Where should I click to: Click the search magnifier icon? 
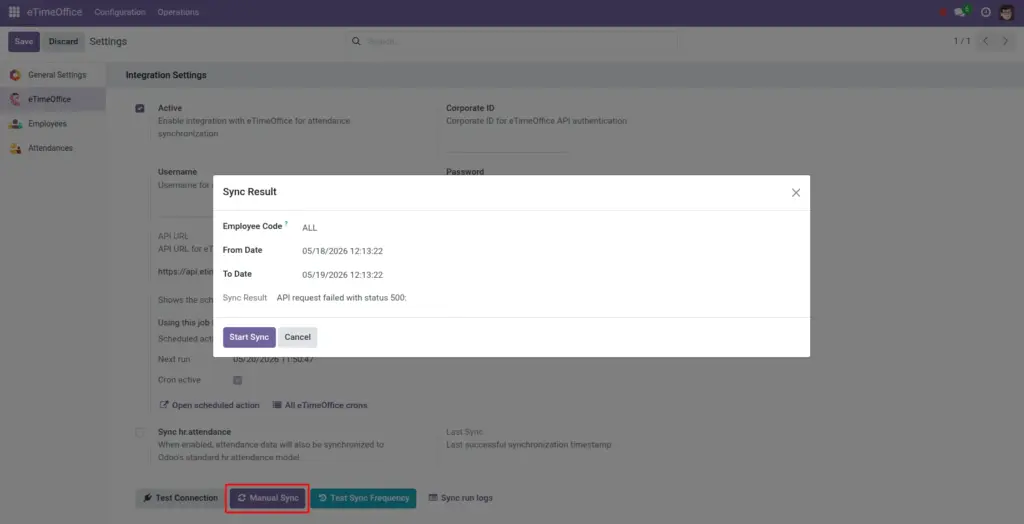356,41
